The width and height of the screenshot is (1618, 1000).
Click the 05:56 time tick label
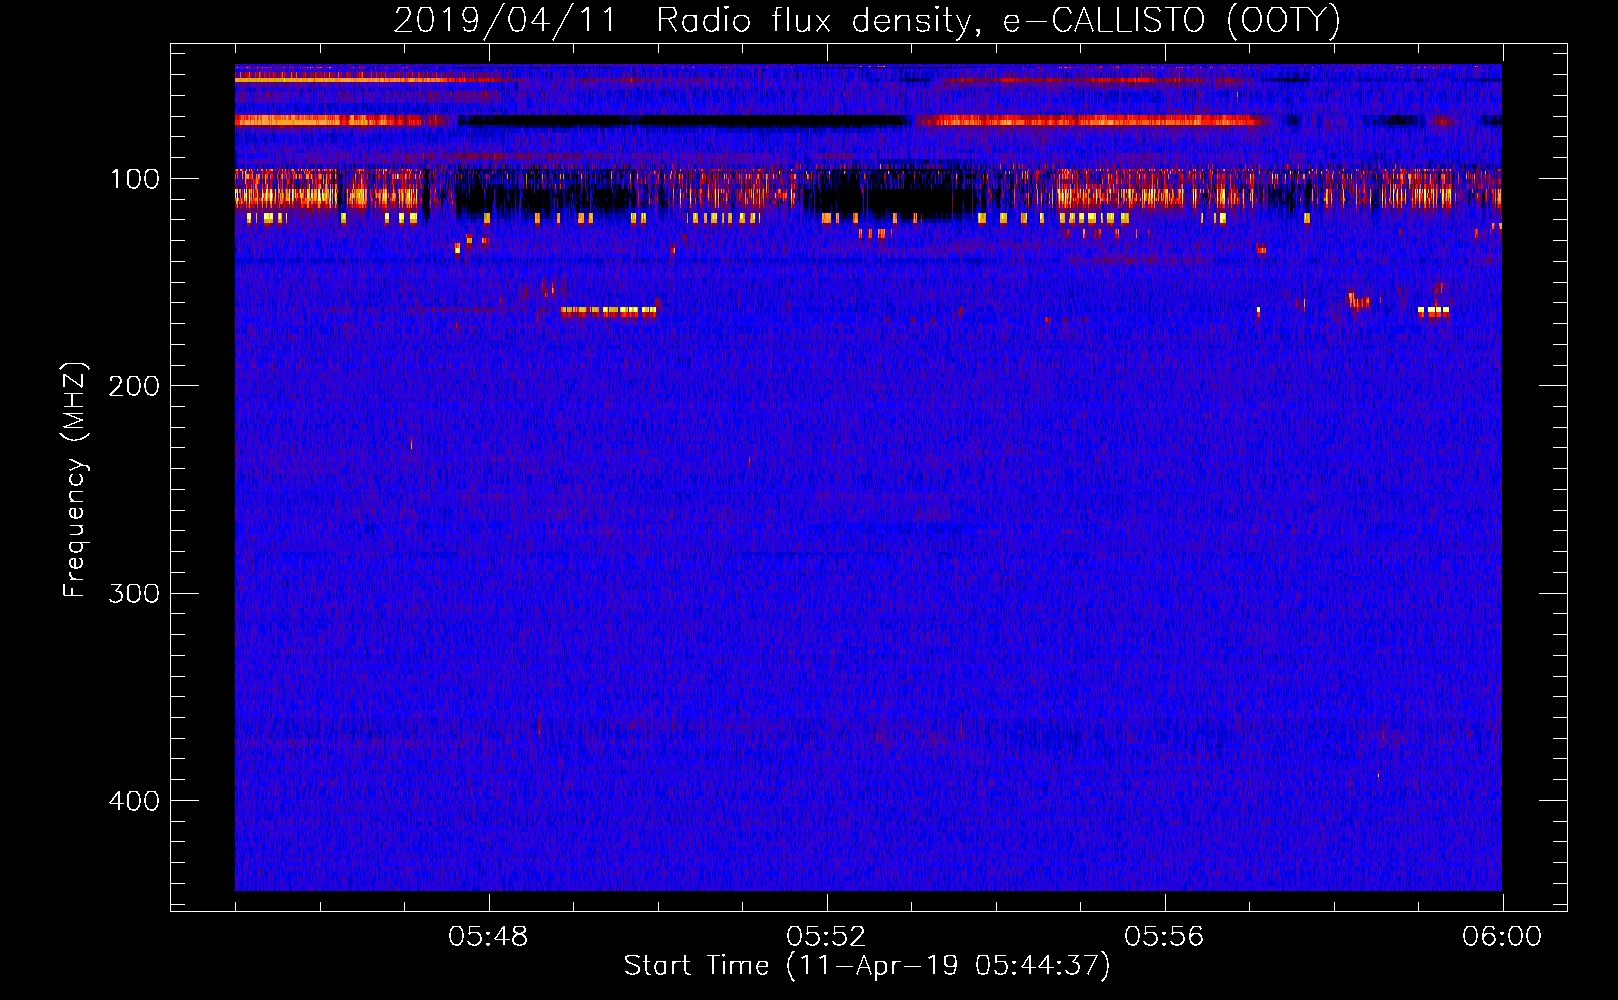click(1164, 937)
